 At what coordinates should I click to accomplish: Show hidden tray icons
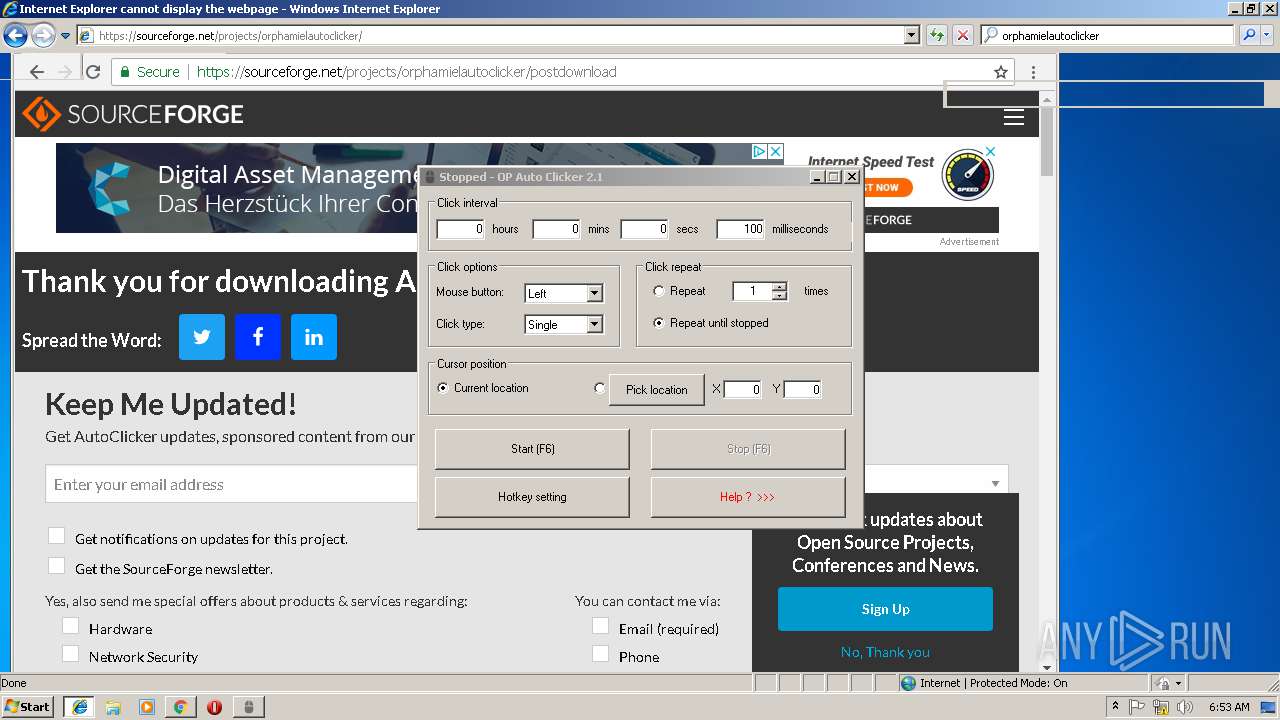click(x=1115, y=707)
